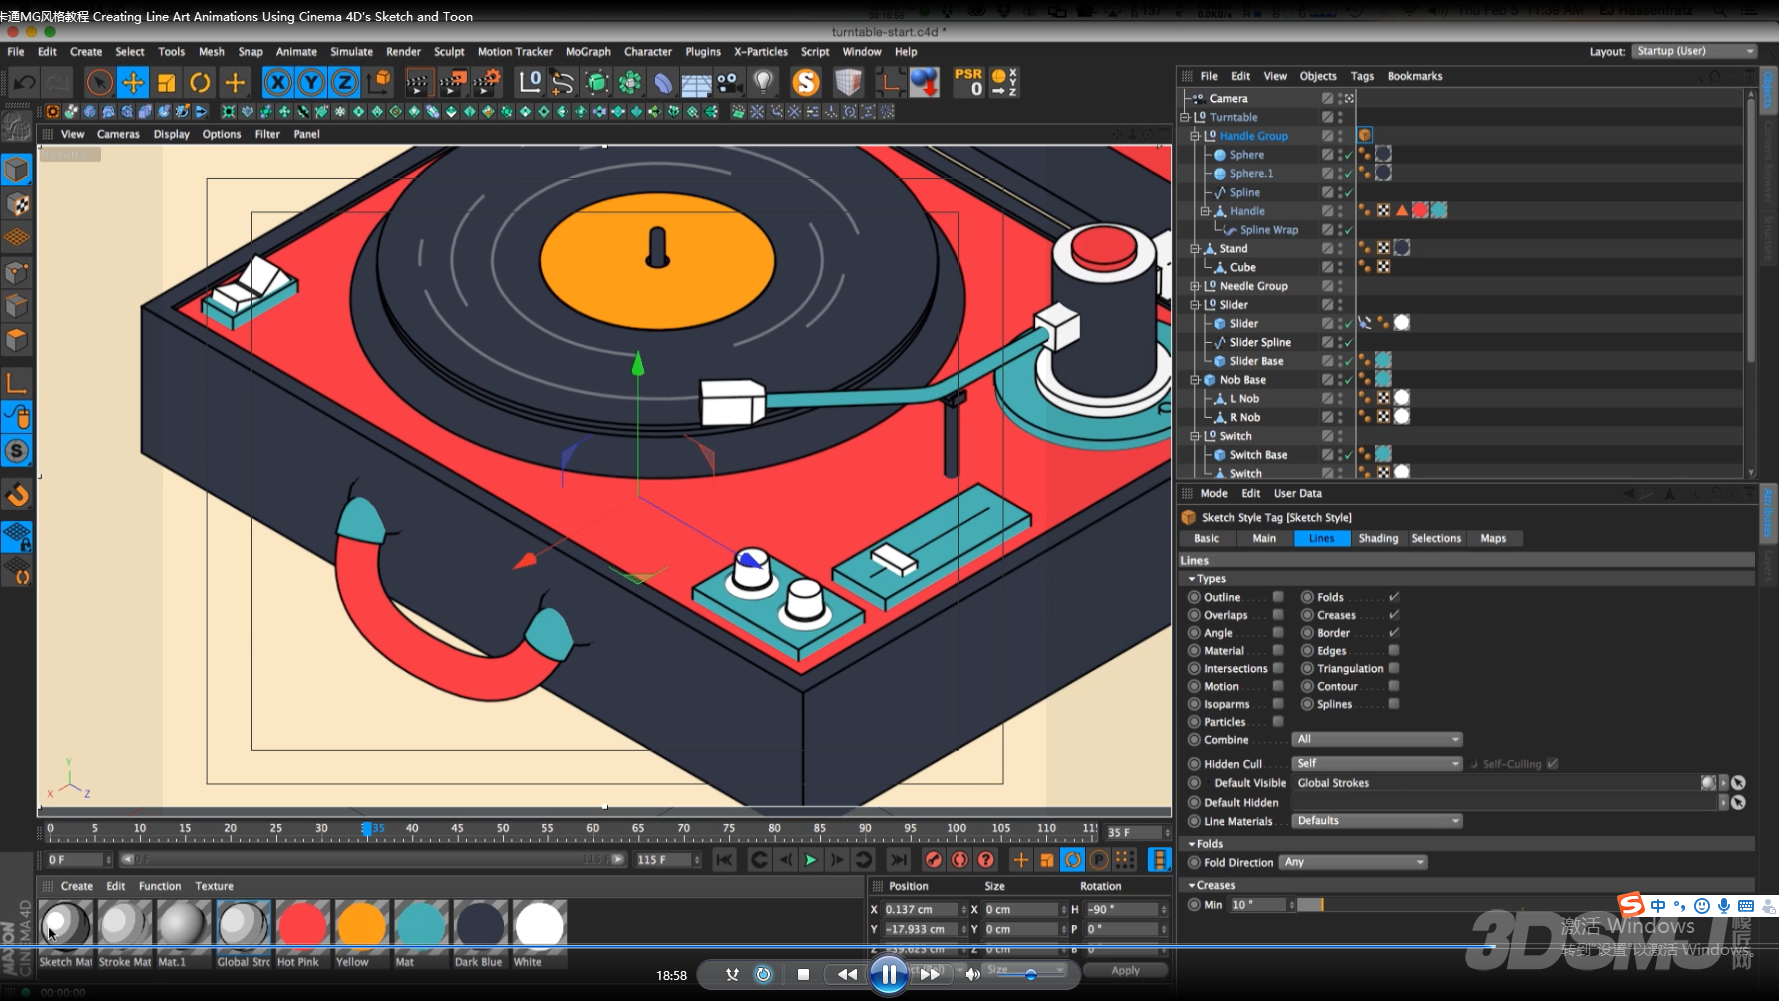1779x1001 pixels.
Task: Open the Sketch and Toon S icon
Action: (806, 82)
